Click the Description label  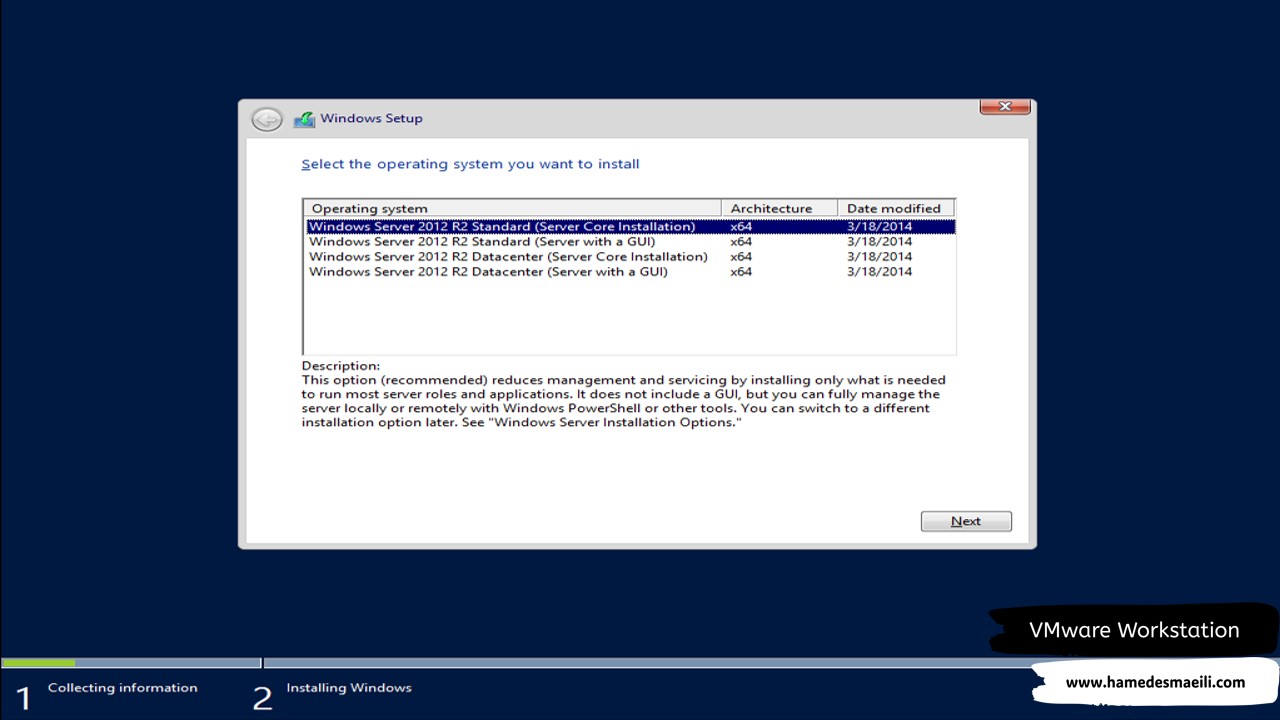(x=341, y=366)
